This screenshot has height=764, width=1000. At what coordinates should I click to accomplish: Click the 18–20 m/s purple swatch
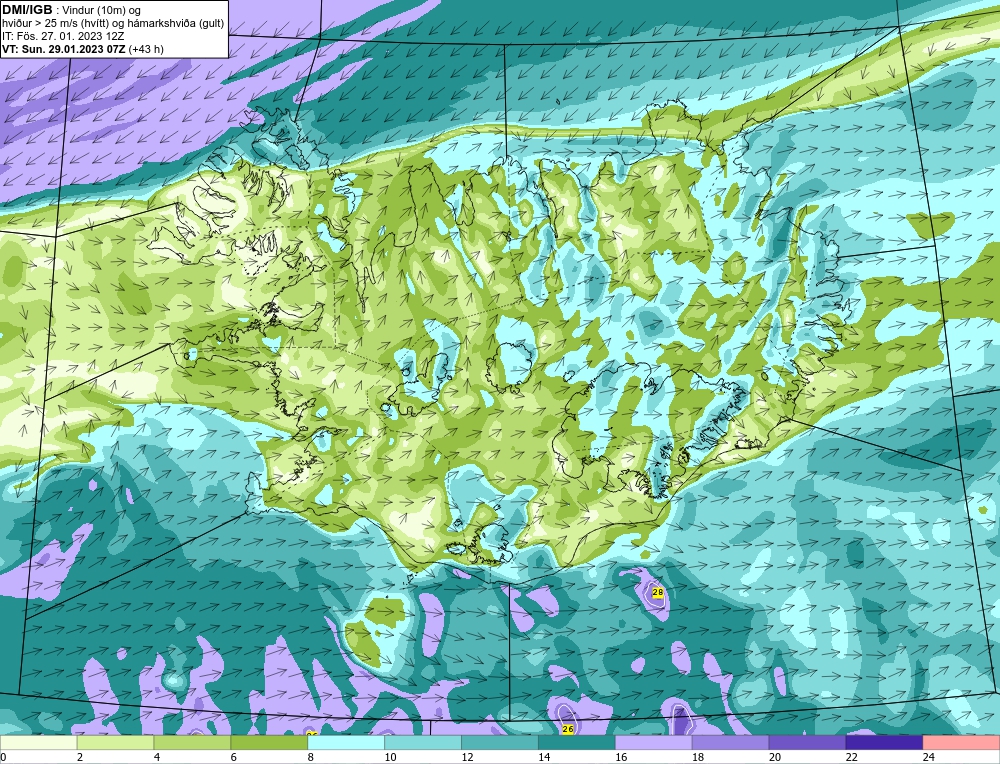pyautogui.click(x=730, y=743)
